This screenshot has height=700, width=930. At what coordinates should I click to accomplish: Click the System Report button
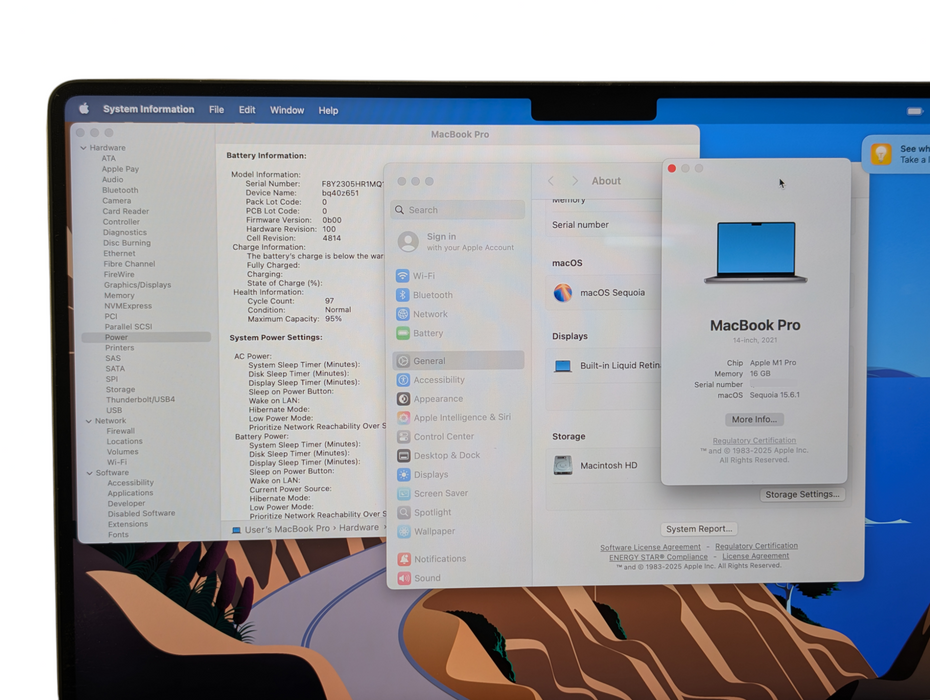pos(699,529)
